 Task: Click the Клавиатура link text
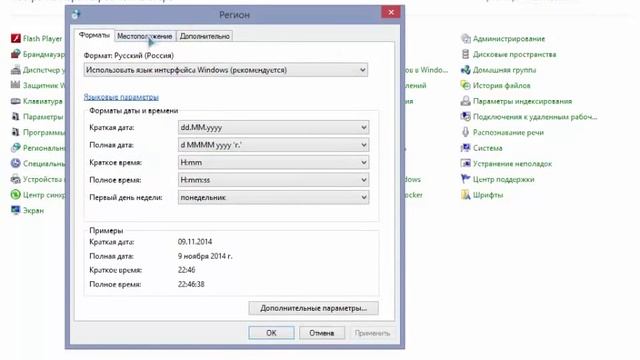click(43, 101)
